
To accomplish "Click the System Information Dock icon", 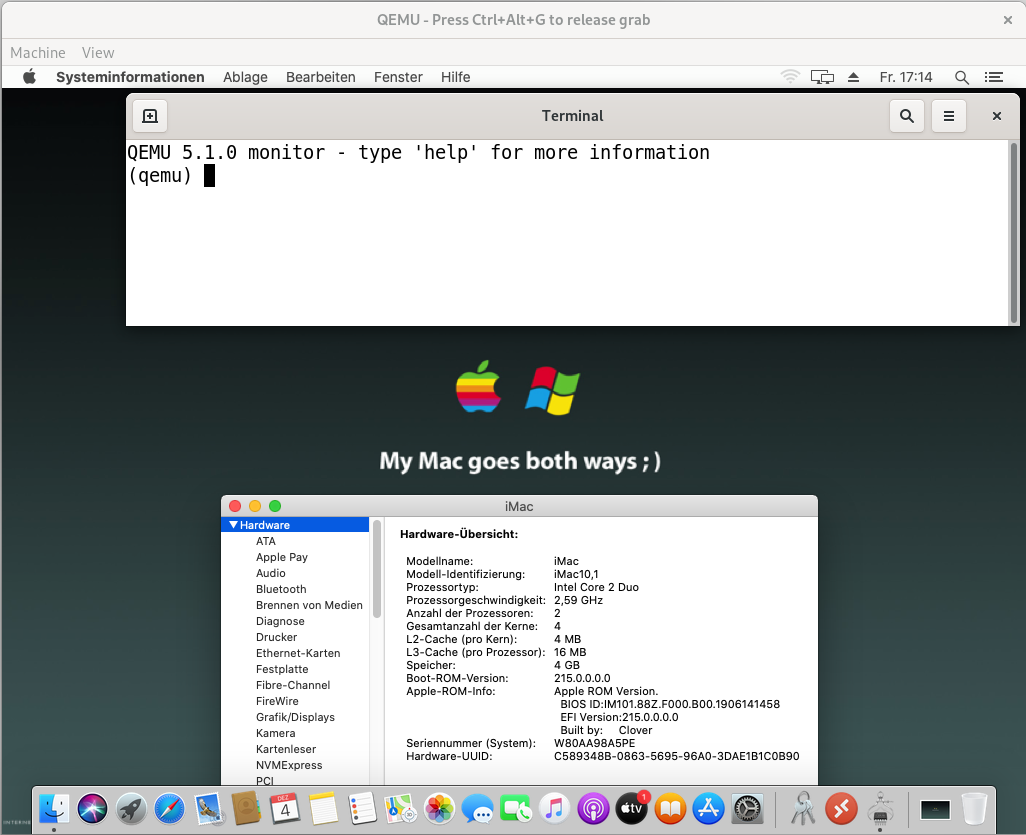I will coord(880,809).
